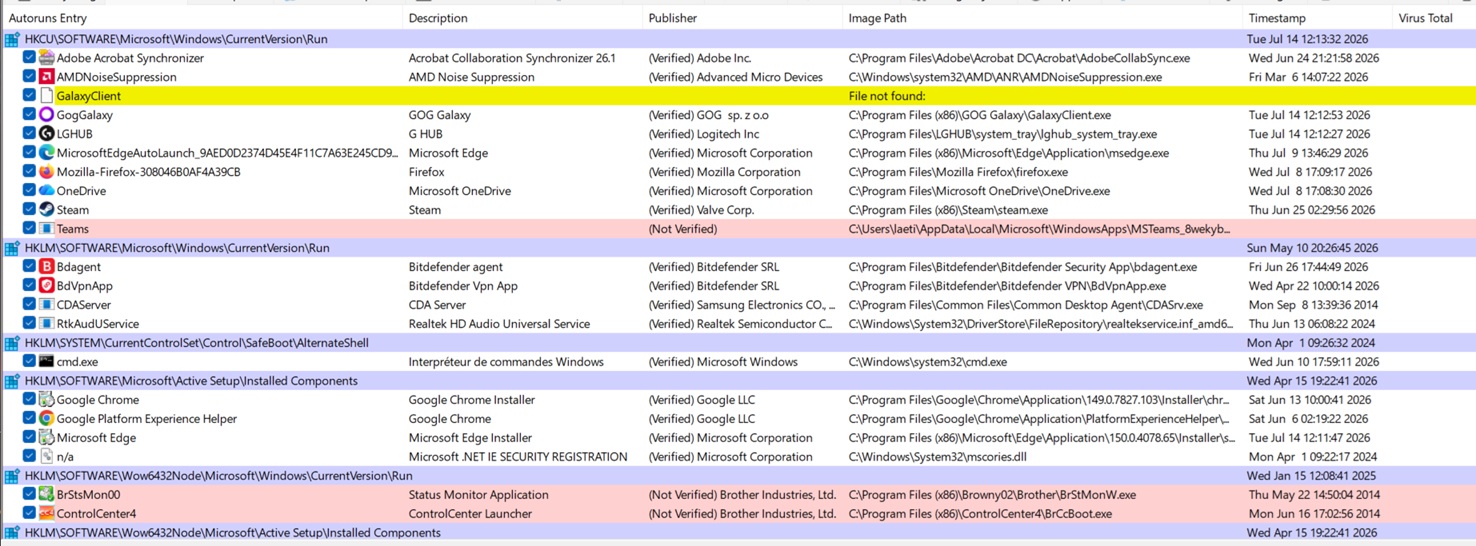Select '(Verified) Logitech Inc' publisher cell
This screenshot has height=546, width=1476.
click(x=704, y=134)
